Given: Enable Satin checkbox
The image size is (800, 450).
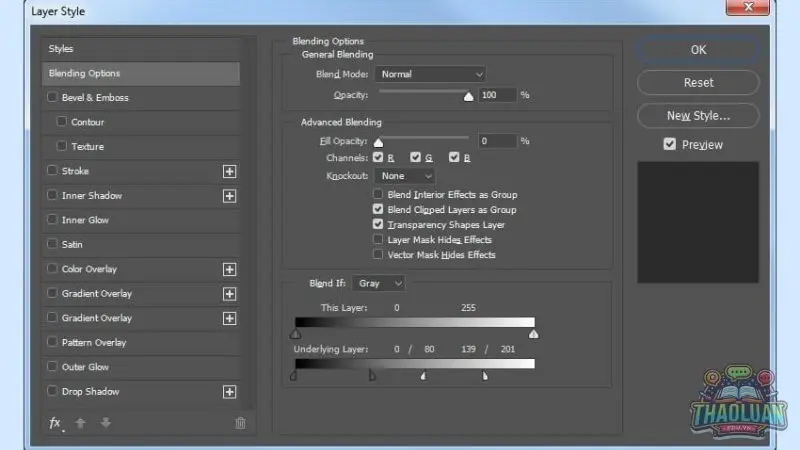Looking at the screenshot, I should click(x=52, y=244).
